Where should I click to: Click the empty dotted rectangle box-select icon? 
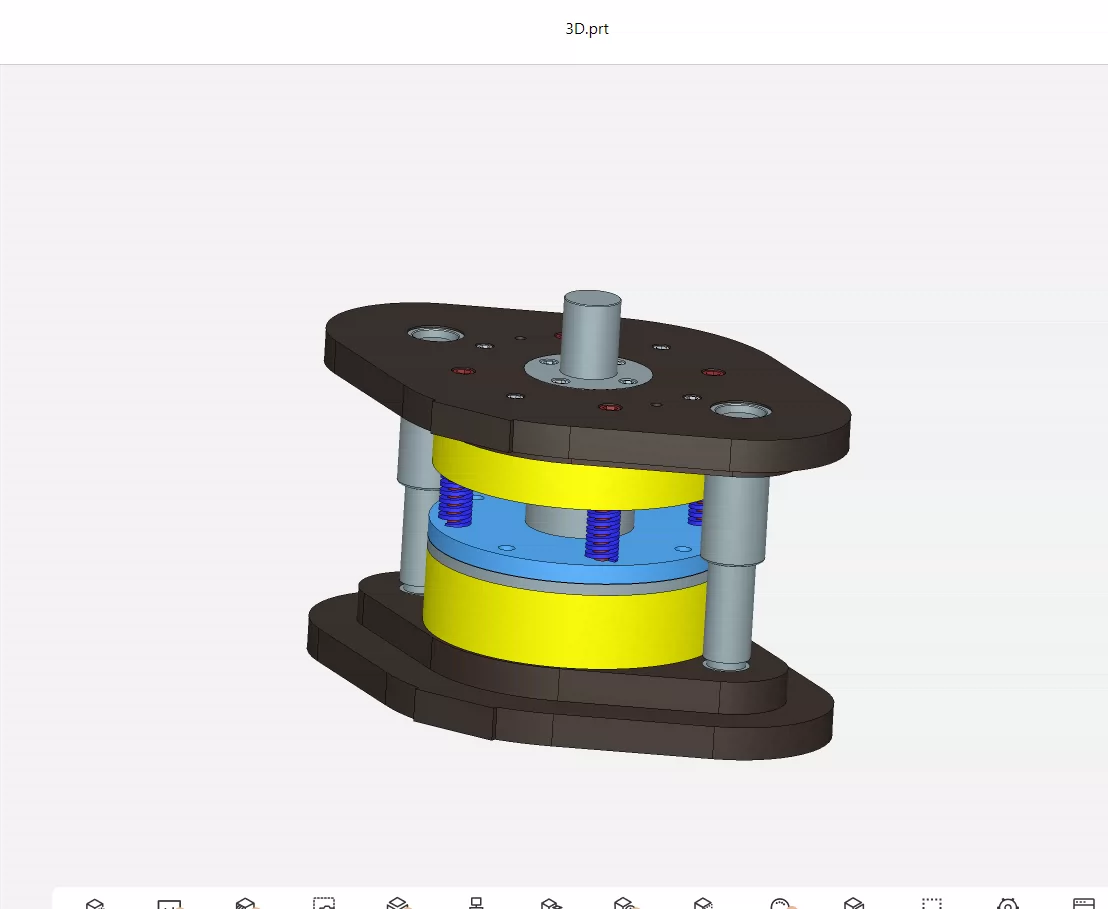coord(932,903)
